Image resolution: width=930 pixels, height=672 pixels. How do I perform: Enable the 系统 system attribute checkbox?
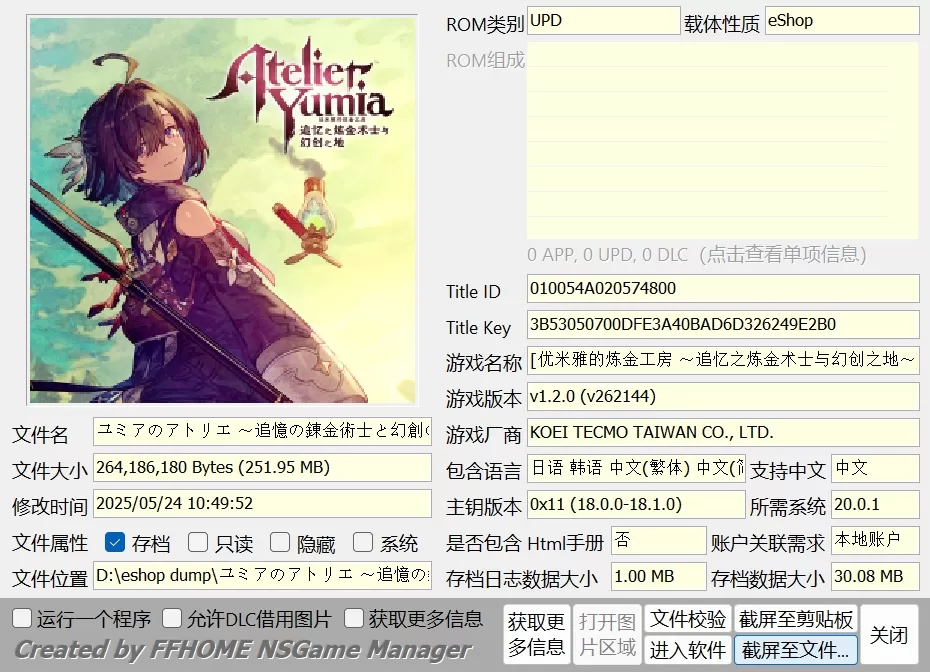click(363, 543)
